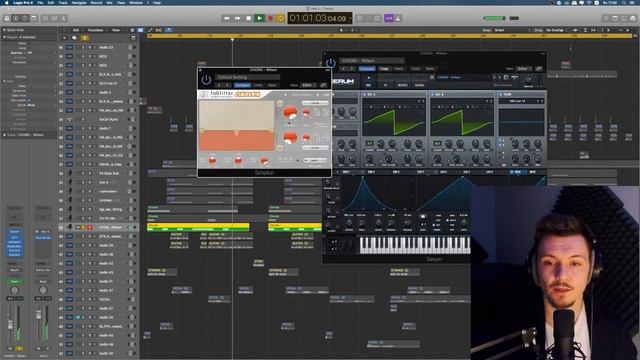Screen dimensions: 640x360
Task: Open the Serum window preset dropdown
Action: (x=371, y=60)
